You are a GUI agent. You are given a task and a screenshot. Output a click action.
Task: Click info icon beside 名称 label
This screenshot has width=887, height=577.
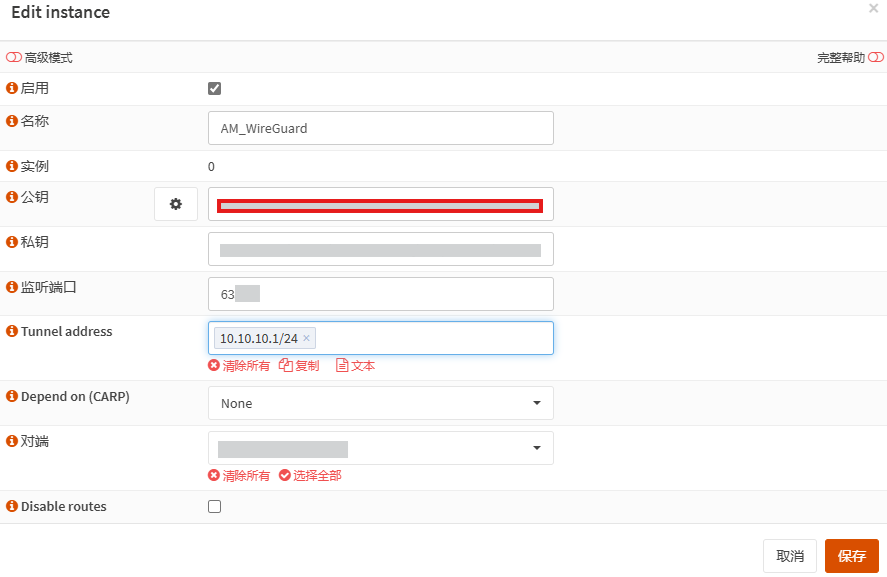[x=12, y=121]
